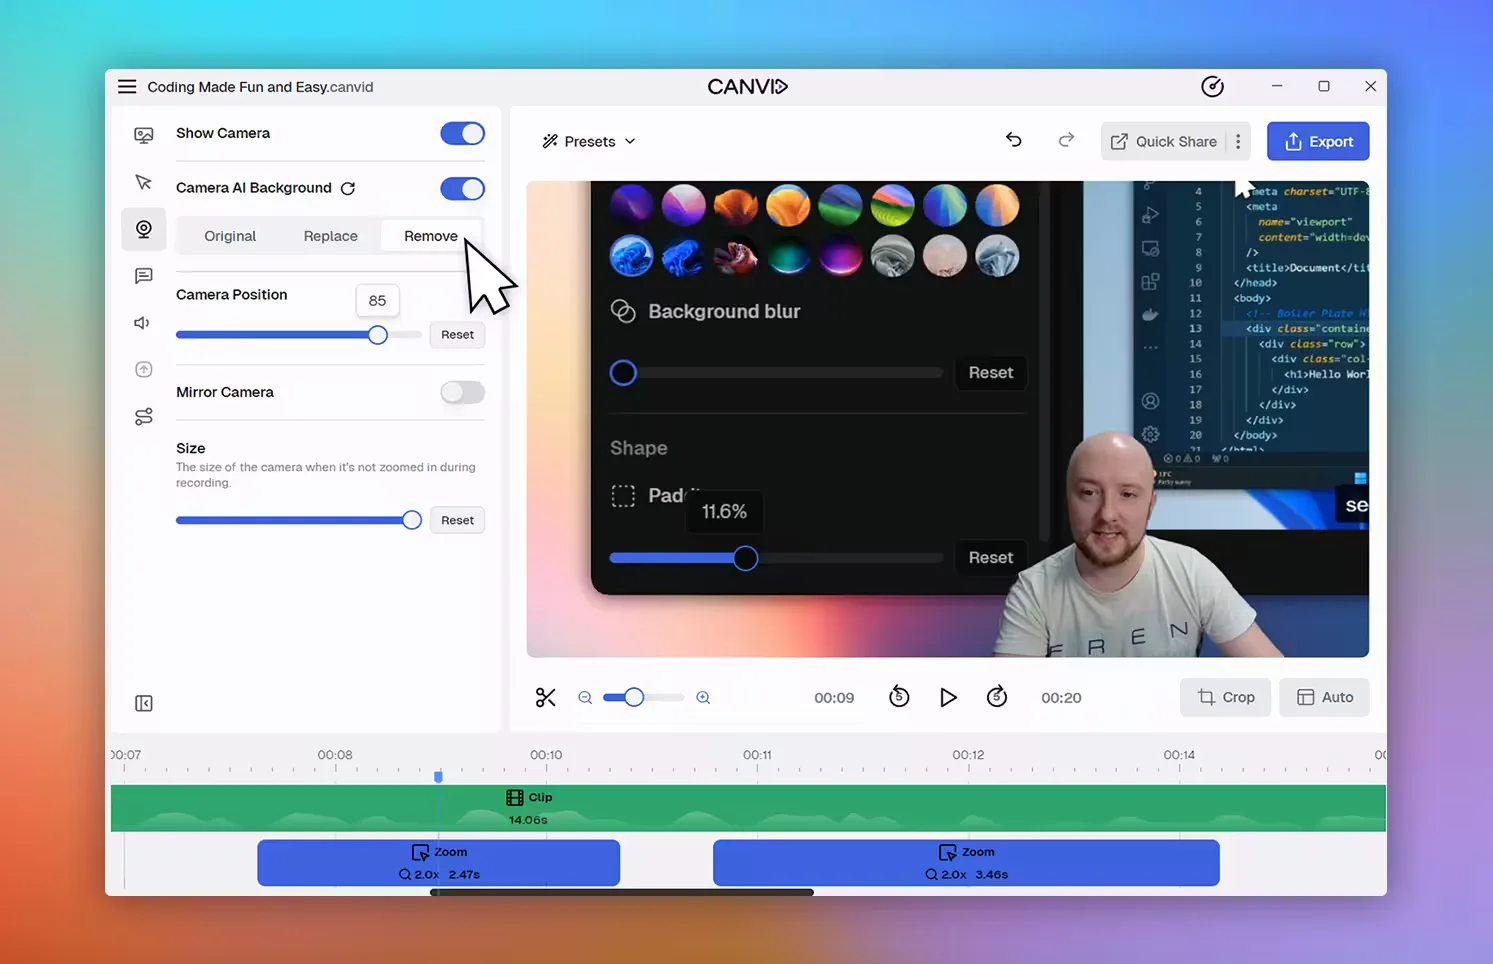This screenshot has width=1493, height=964.
Task: Click the Camera Position slider handle
Action: pyautogui.click(x=377, y=335)
